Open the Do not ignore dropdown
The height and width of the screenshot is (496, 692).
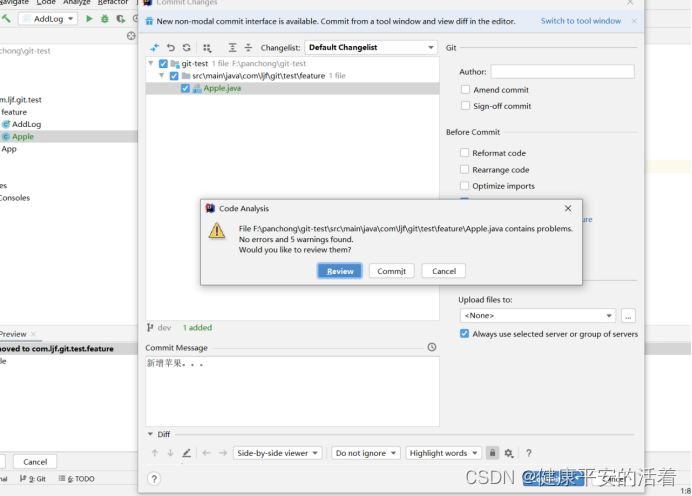click(x=366, y=453)
